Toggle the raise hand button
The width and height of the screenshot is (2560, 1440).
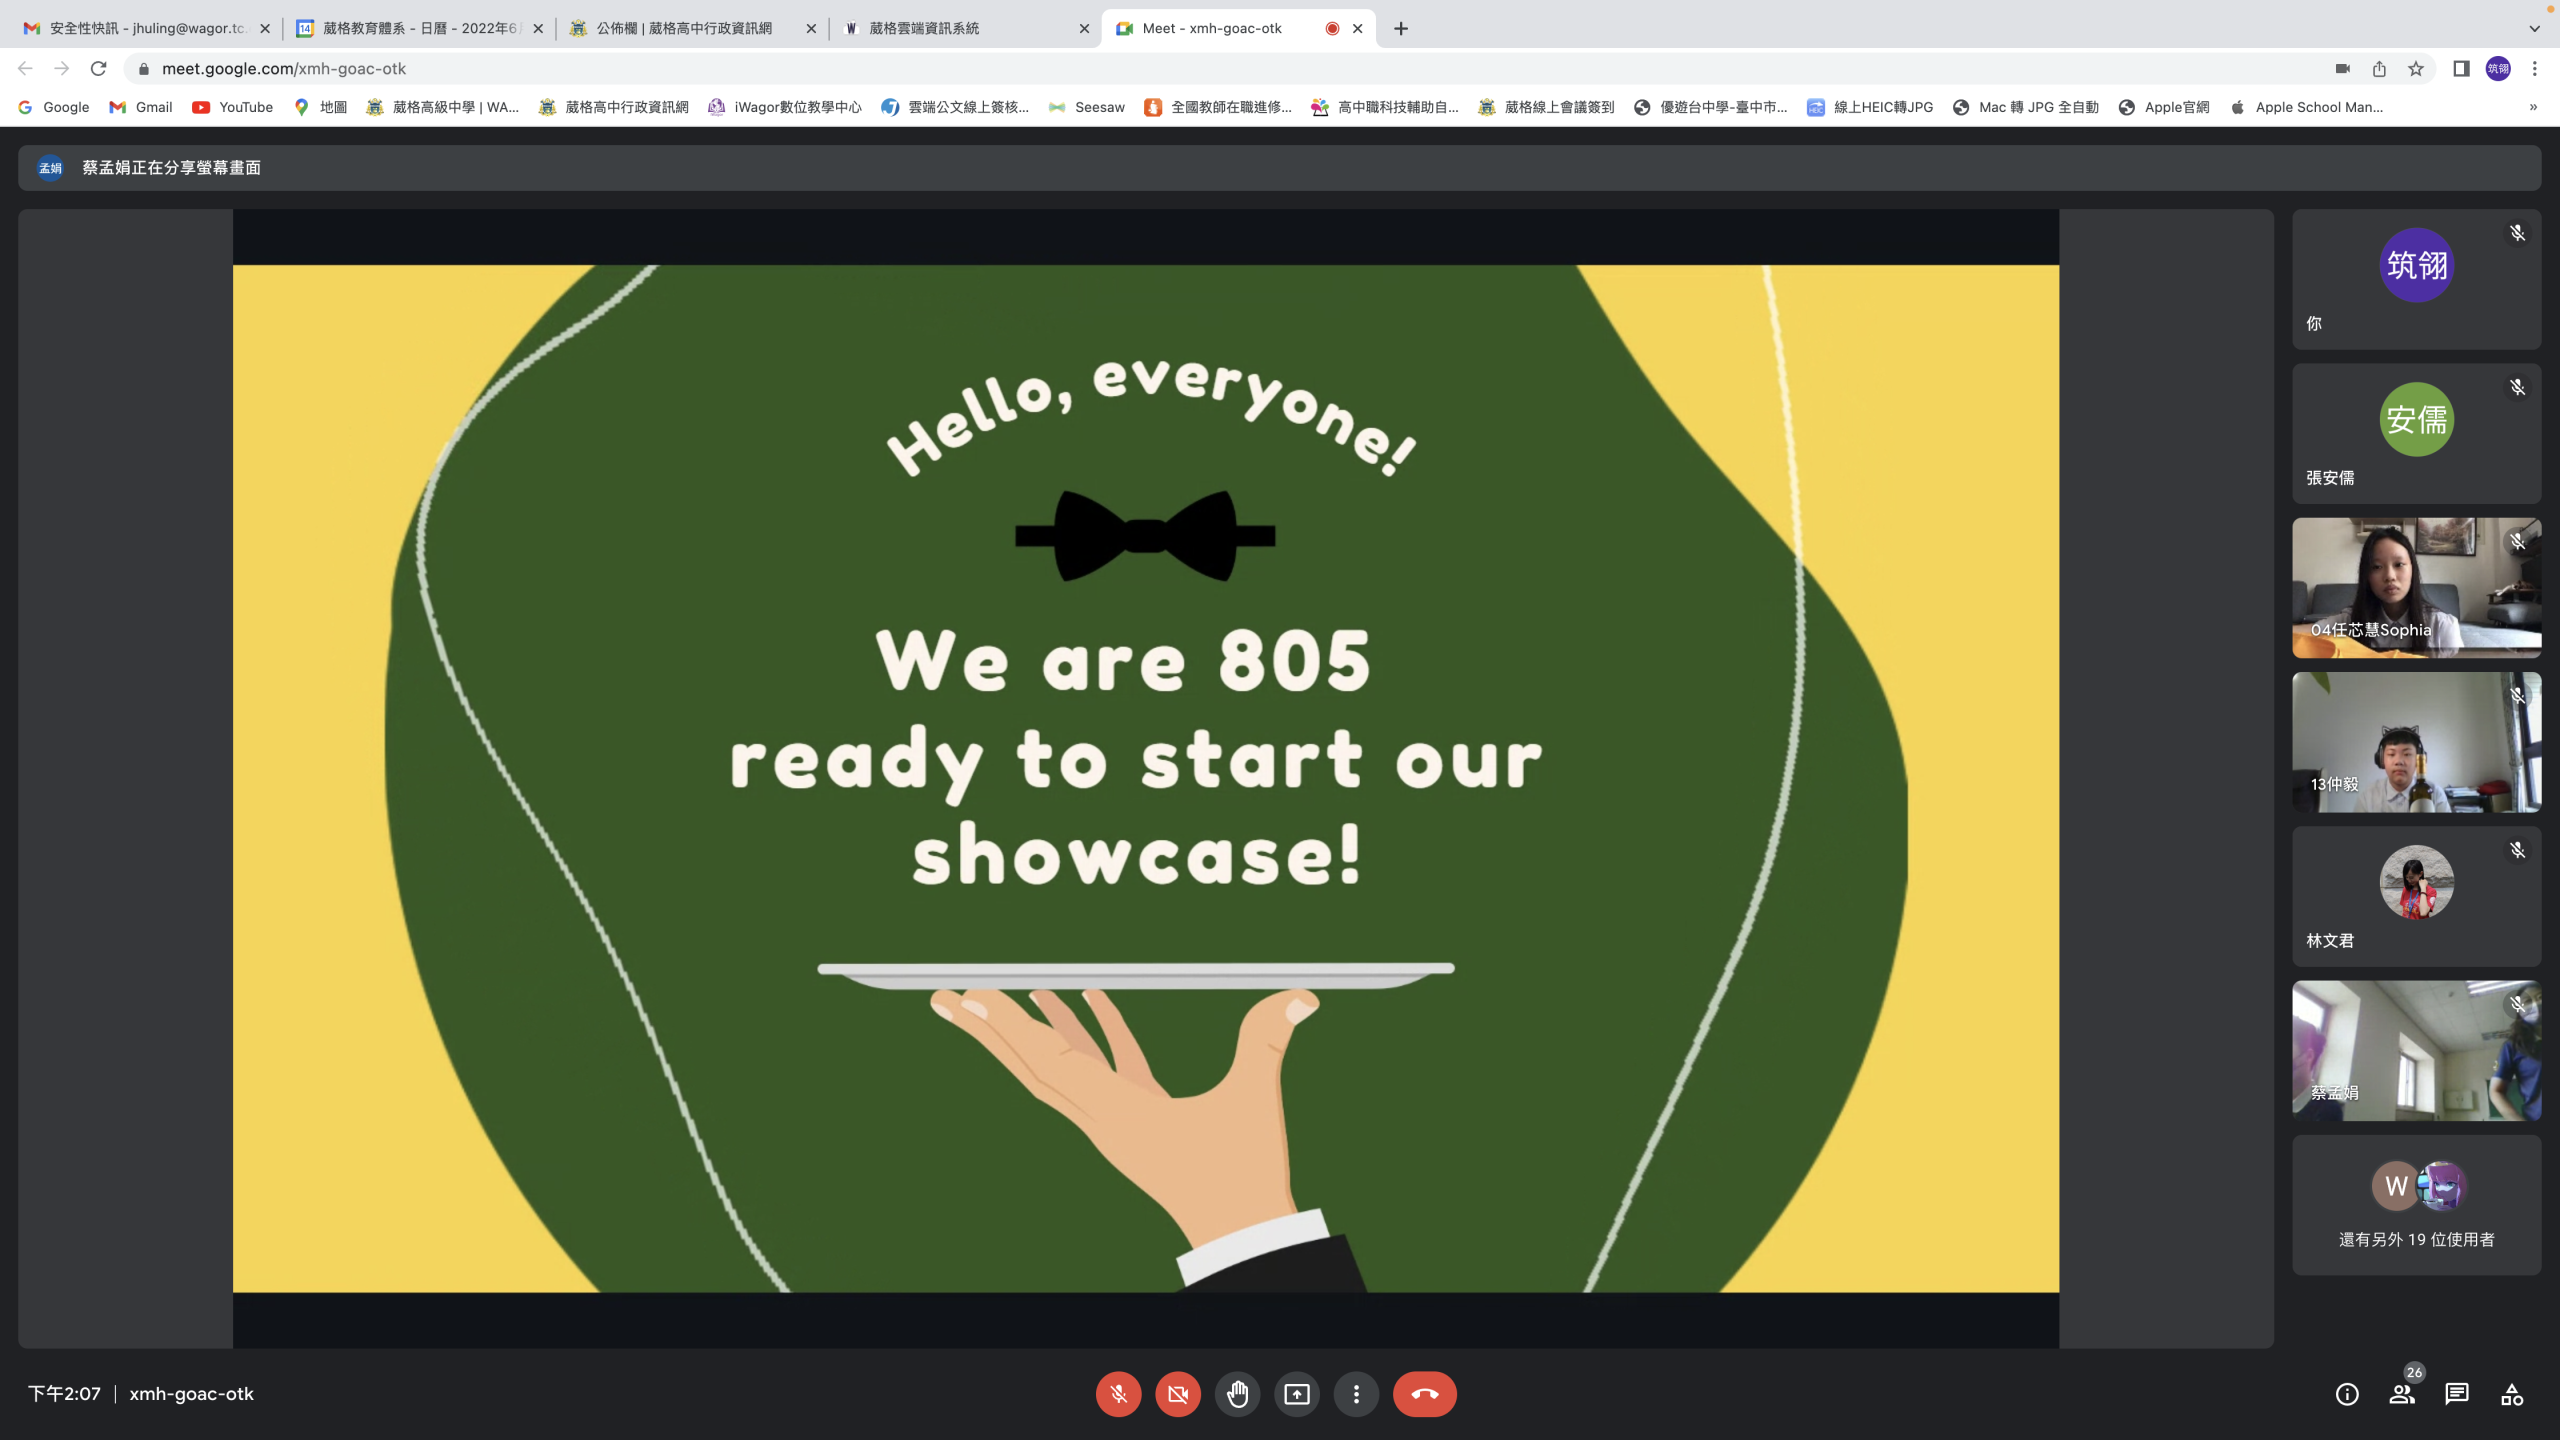1237,1394
